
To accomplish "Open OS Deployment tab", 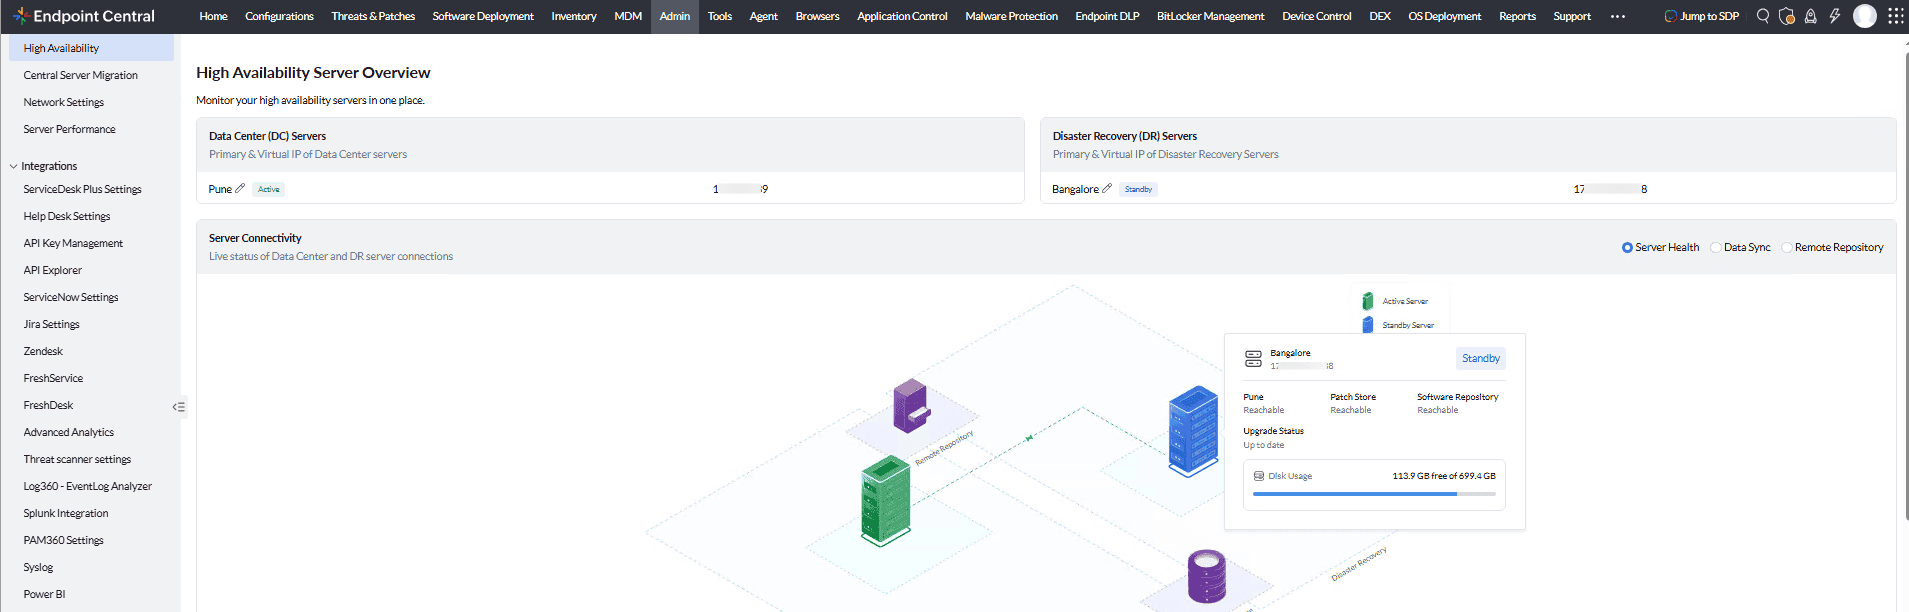I will 1445,16.
